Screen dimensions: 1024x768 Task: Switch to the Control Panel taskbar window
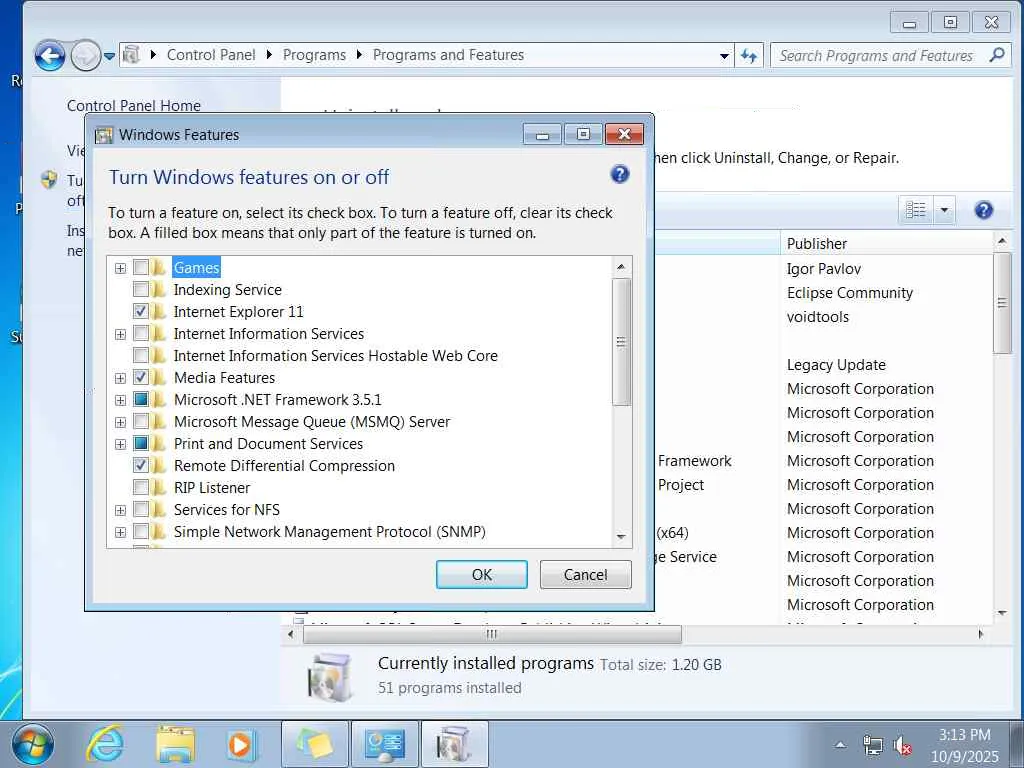385,744
